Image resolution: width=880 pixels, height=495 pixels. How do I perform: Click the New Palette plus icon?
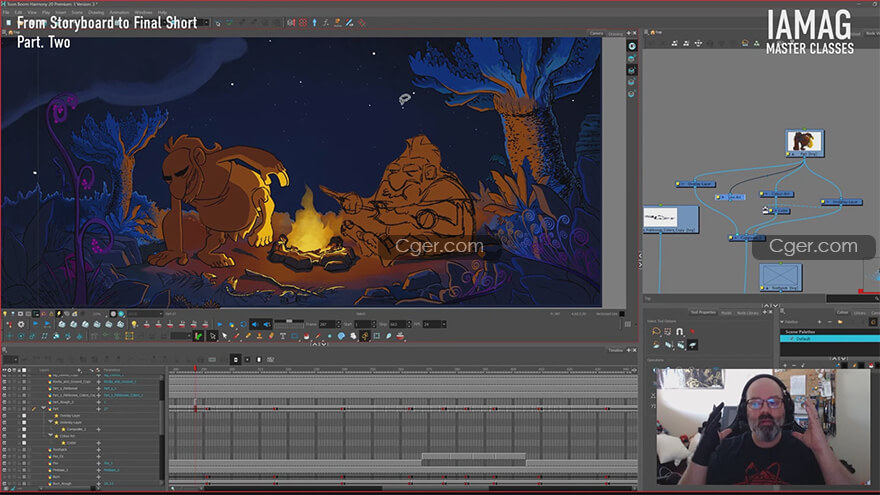point(819,322)
